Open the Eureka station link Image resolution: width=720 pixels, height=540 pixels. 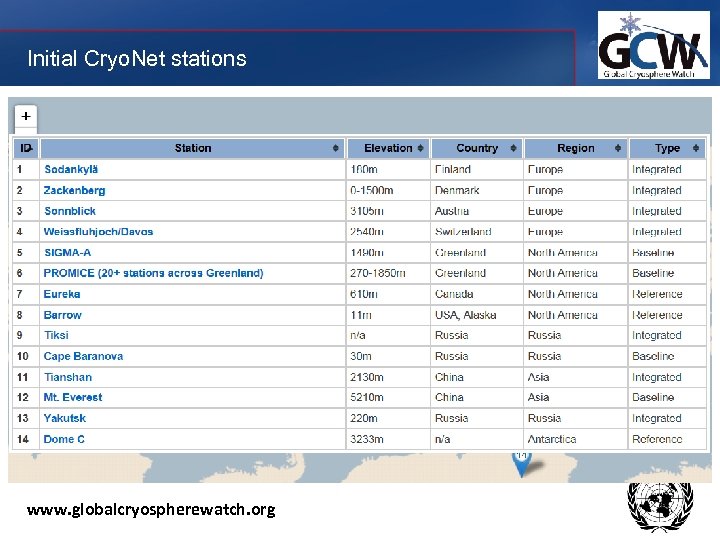[62, 294]
